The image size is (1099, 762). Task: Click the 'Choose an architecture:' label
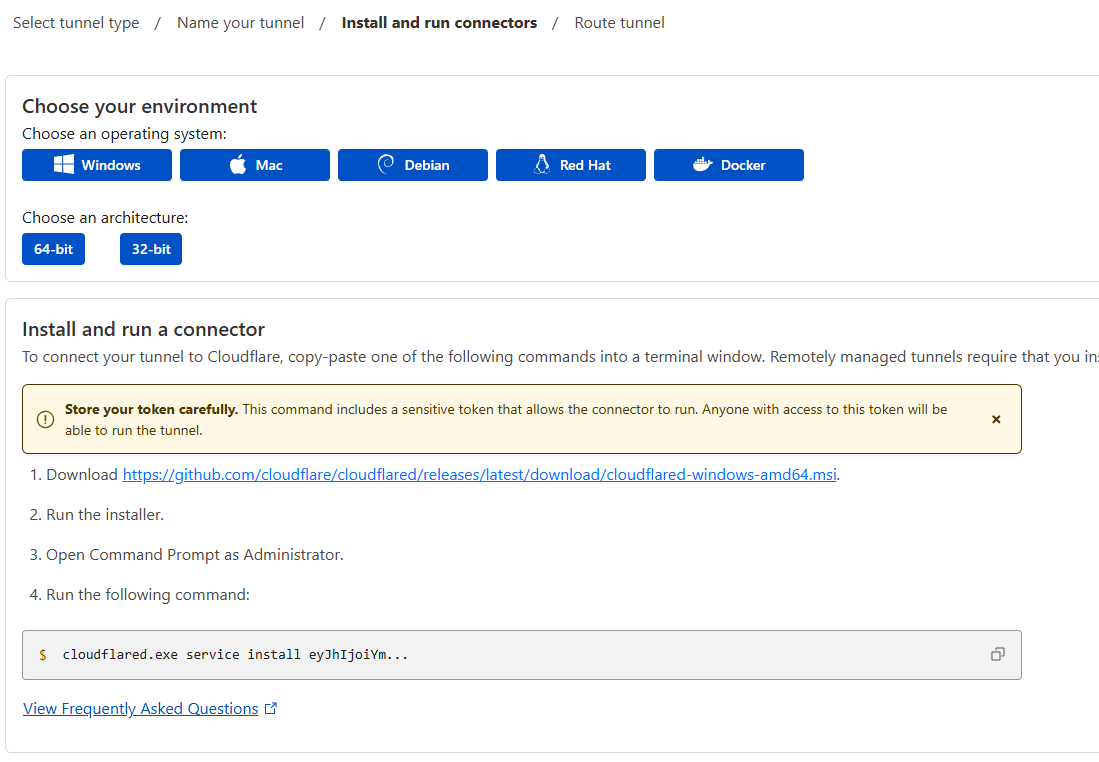pyautogui.click(x=105, y=217)
